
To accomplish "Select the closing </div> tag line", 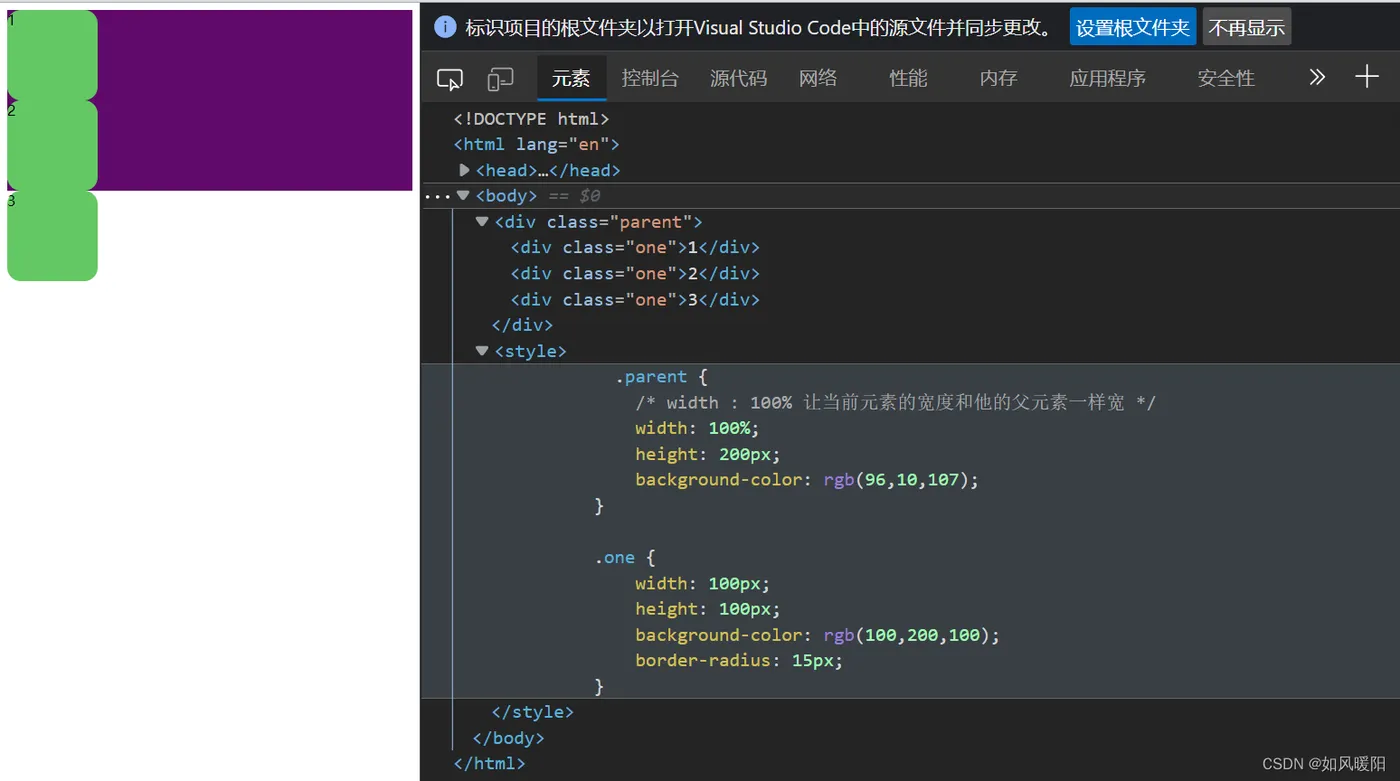I will (522, 325).
